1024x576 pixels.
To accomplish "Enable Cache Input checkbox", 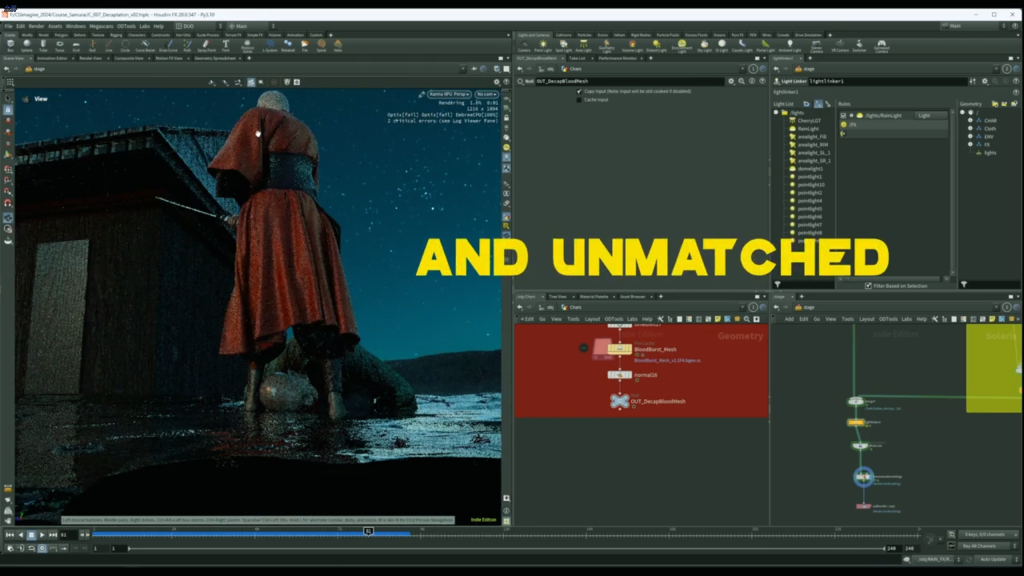I will (x=579, y=100).
